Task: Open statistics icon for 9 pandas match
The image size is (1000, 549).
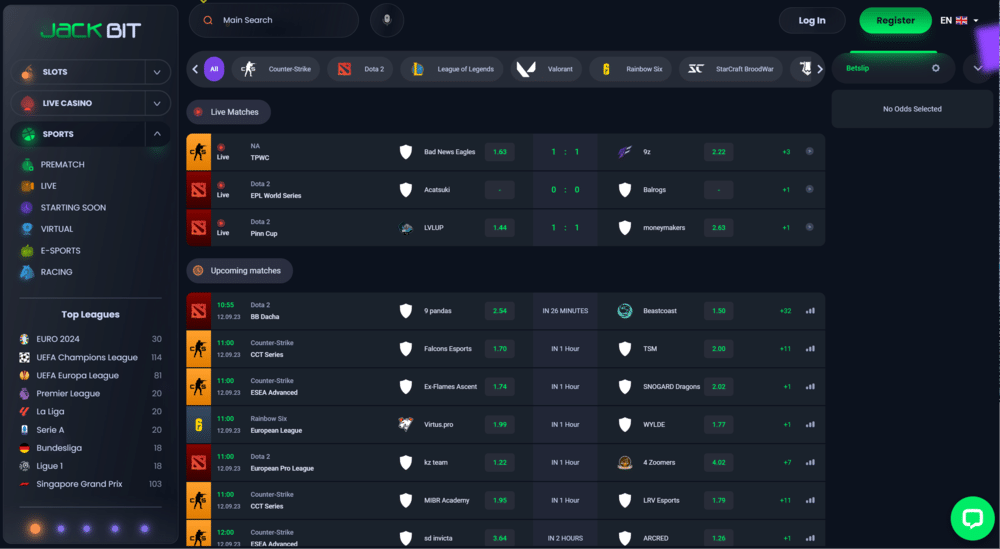Action: pyautogui.click(x=810, y=311)
